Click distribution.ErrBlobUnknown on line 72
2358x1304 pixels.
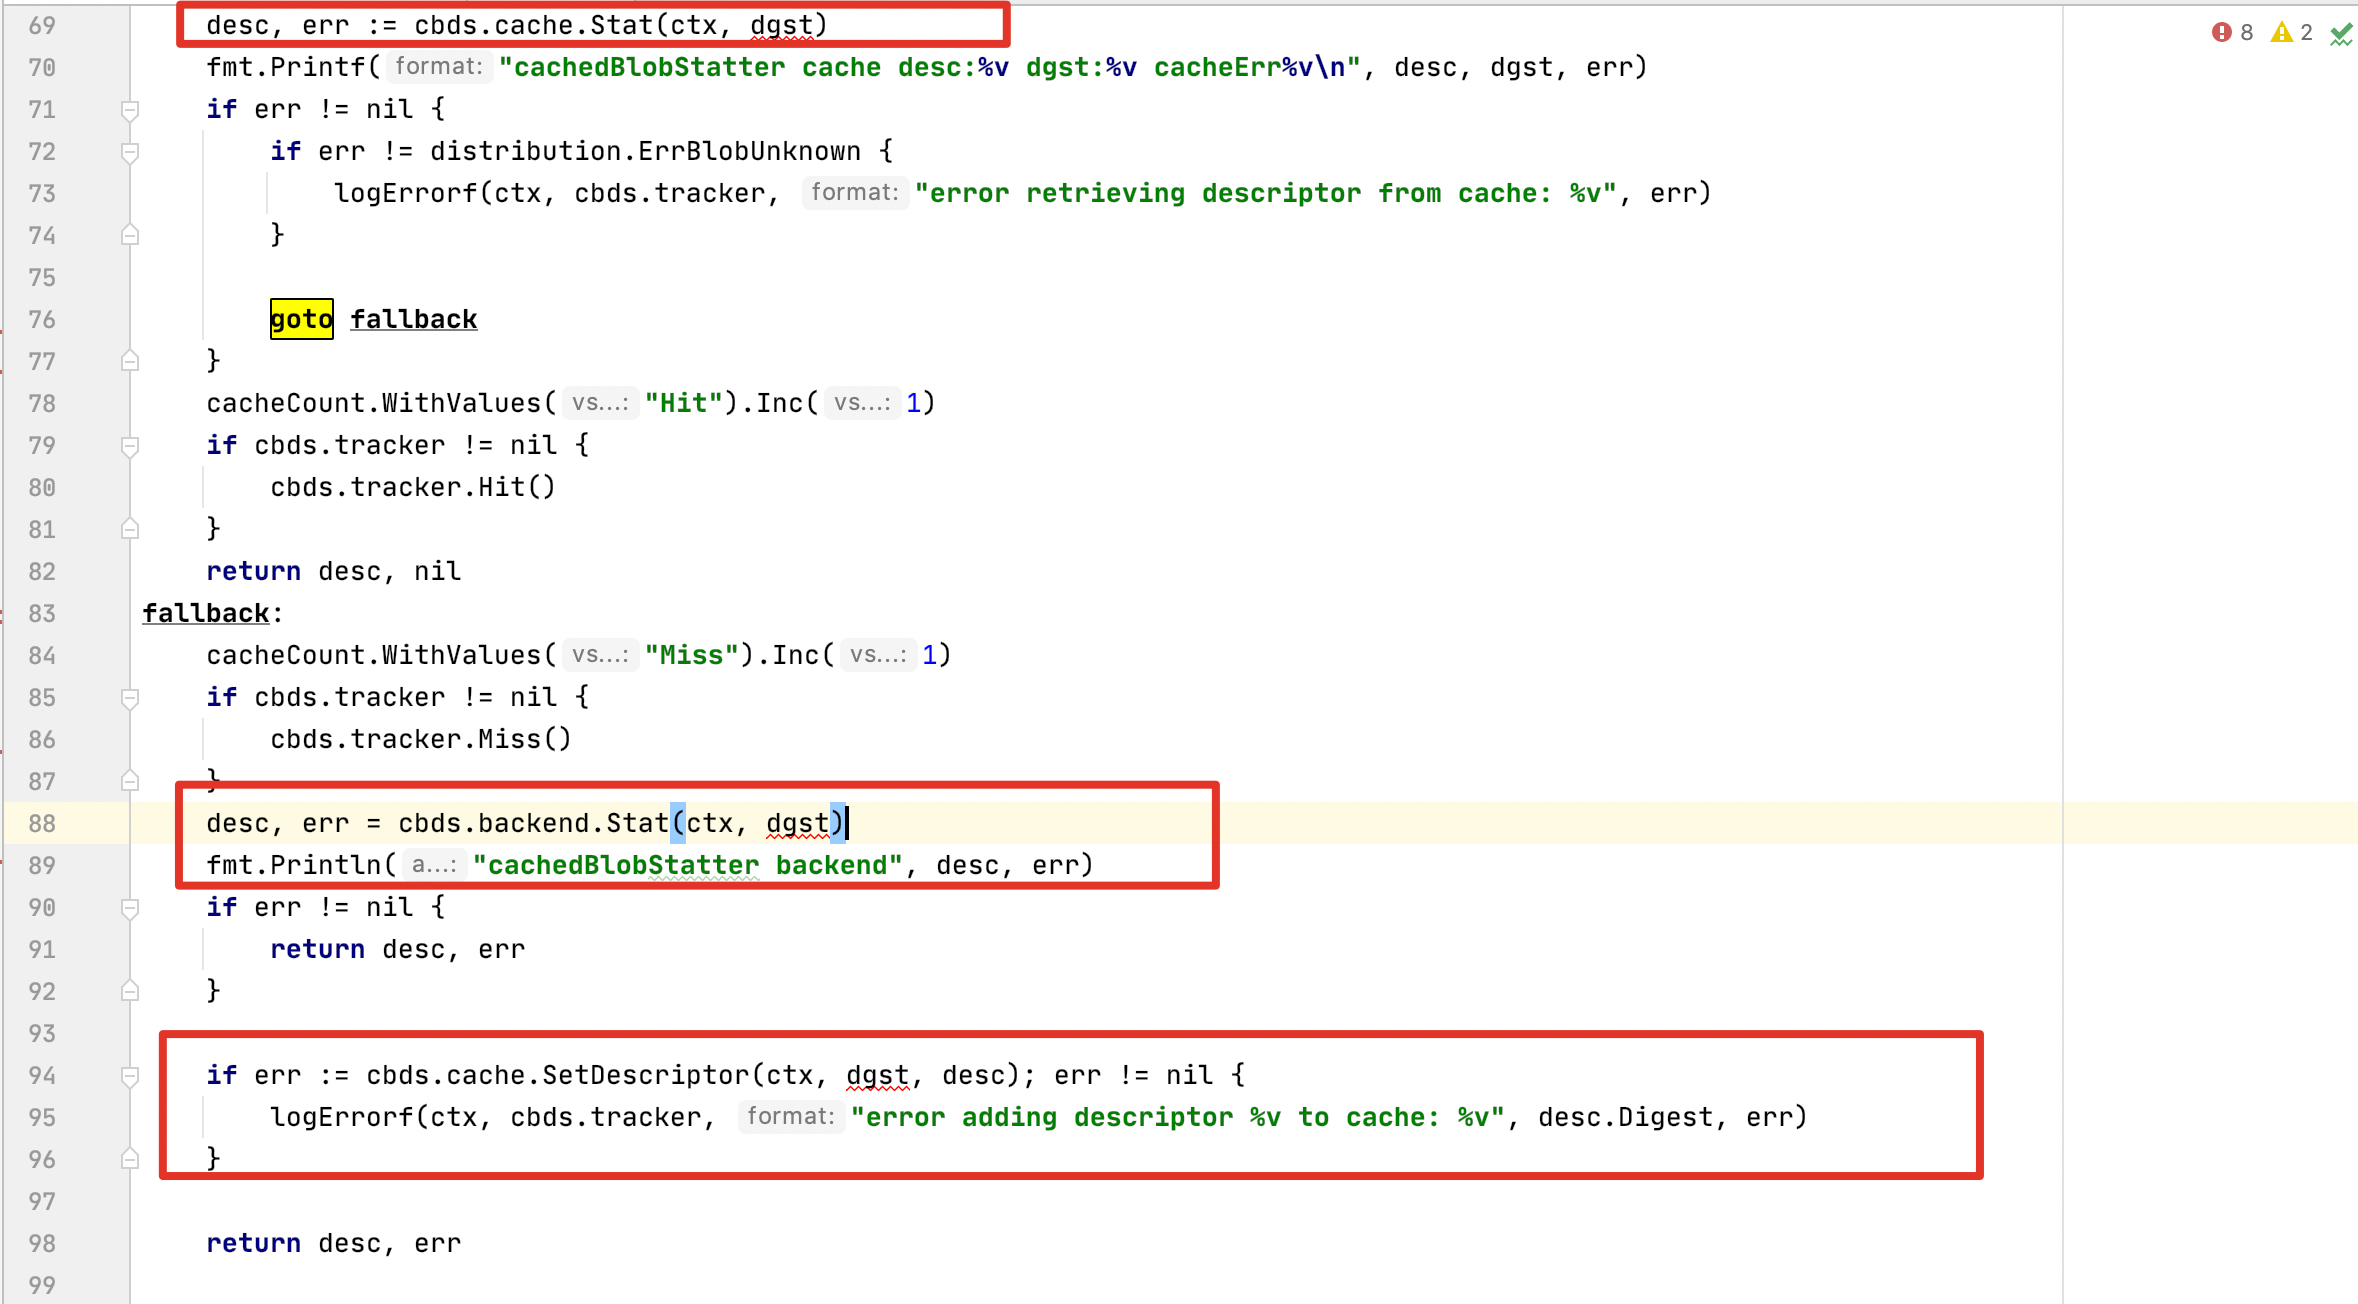click(x=646, y=151)
